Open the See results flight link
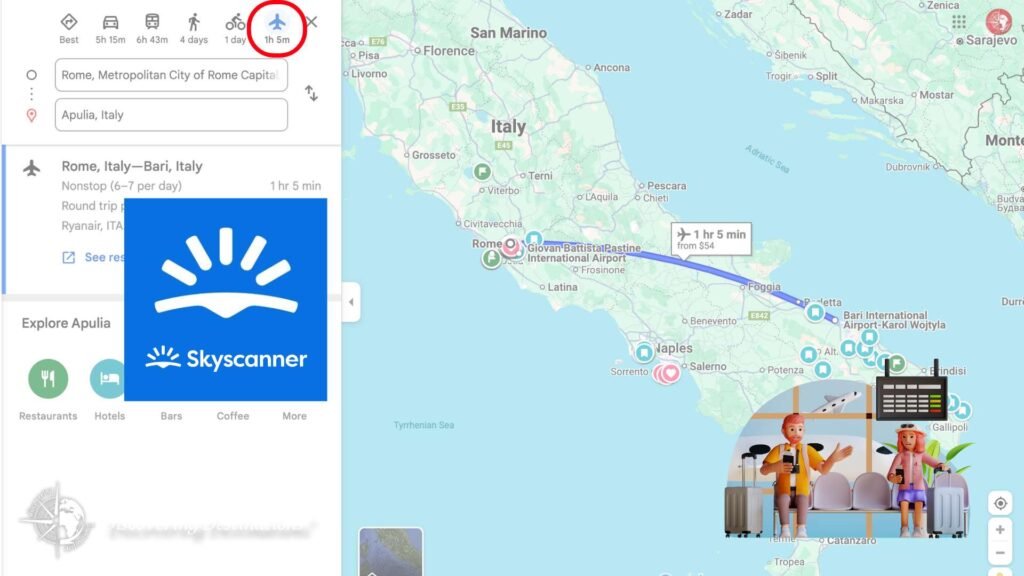 point(93,257)
